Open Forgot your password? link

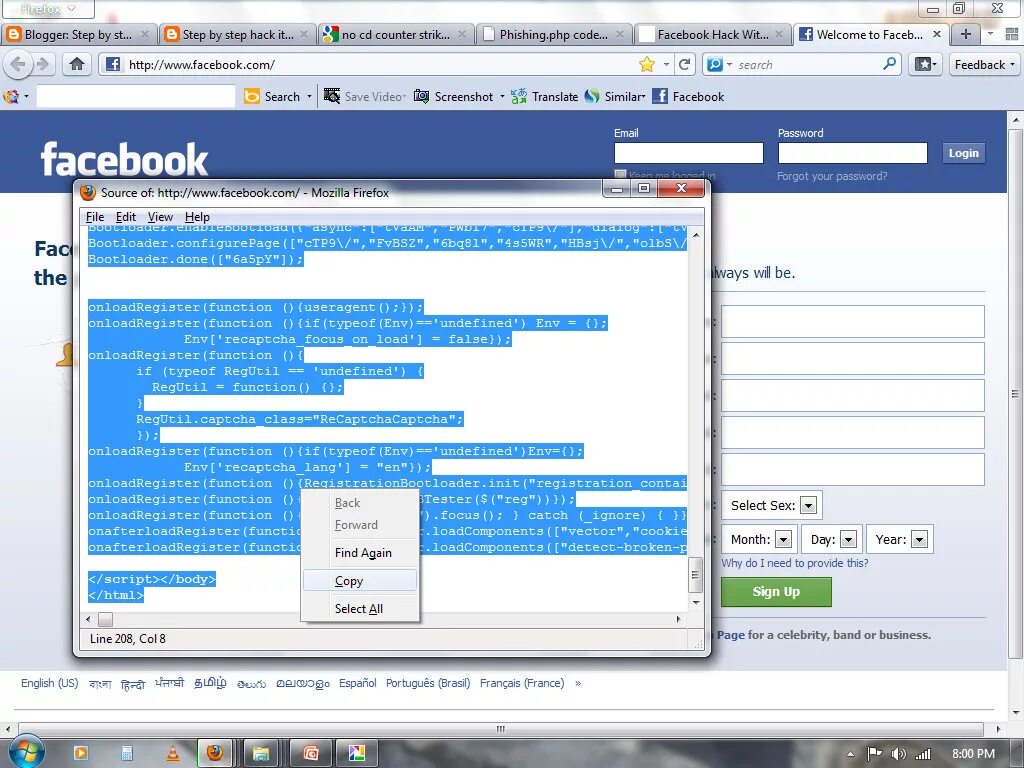tap(832, 176)
